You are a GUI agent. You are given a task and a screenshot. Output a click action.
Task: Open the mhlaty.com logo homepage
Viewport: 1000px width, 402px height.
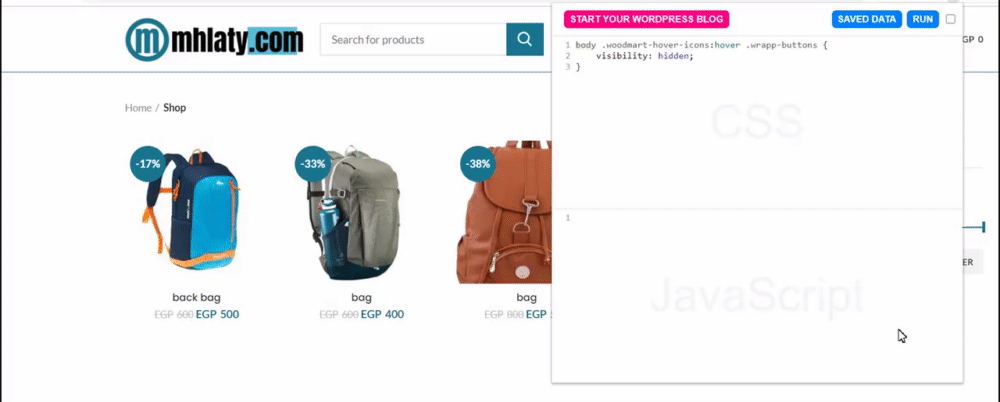point(214,40)
